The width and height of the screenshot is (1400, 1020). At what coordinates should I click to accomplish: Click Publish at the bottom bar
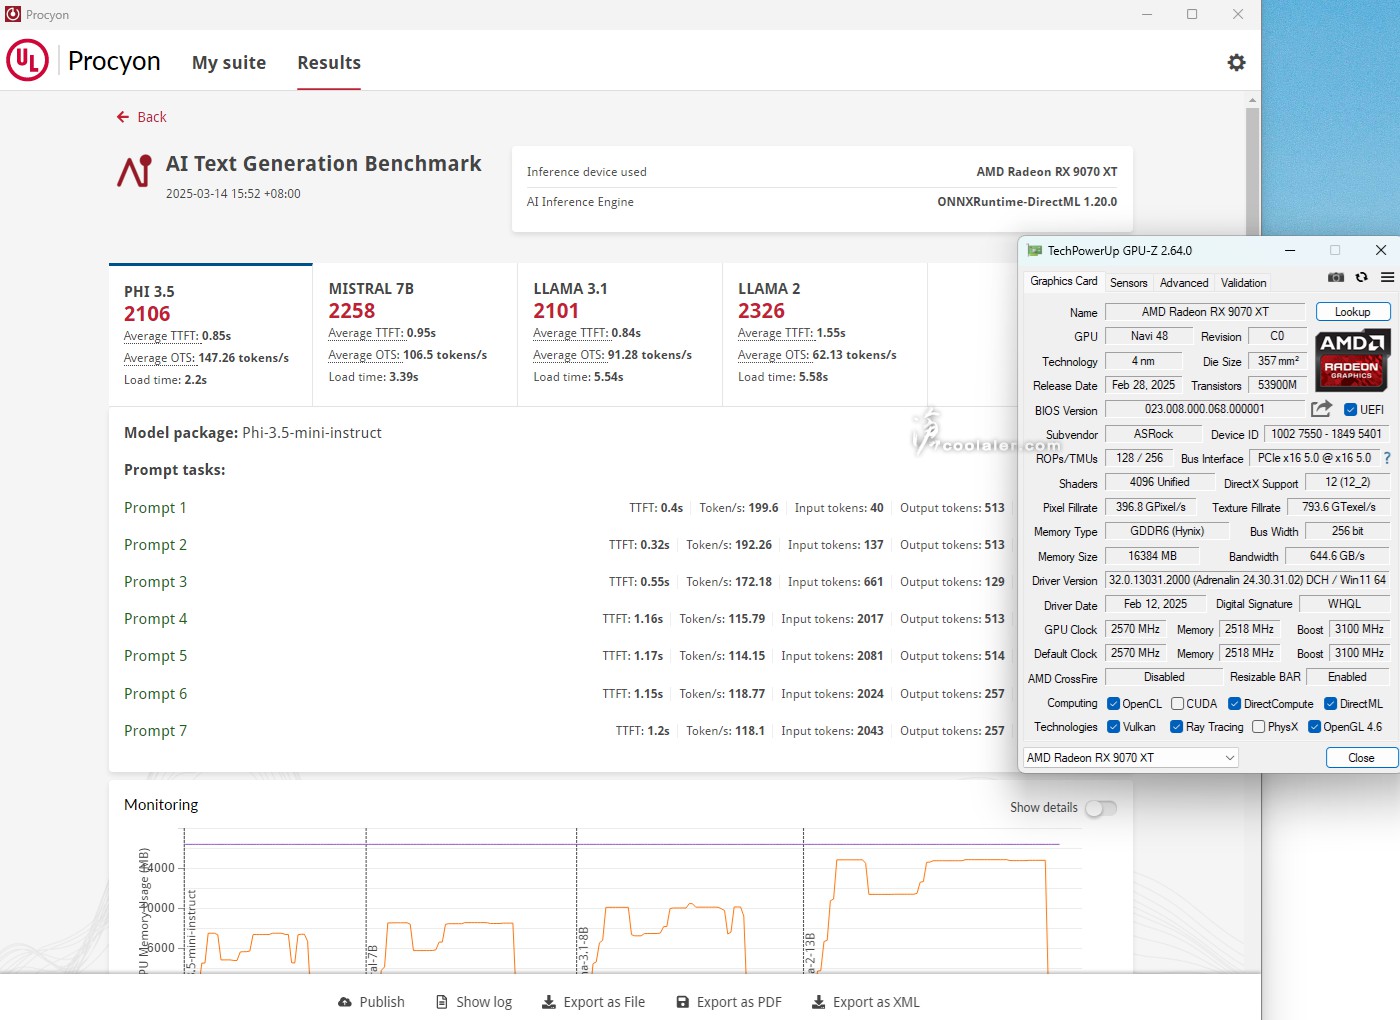tap(371, 1002)
